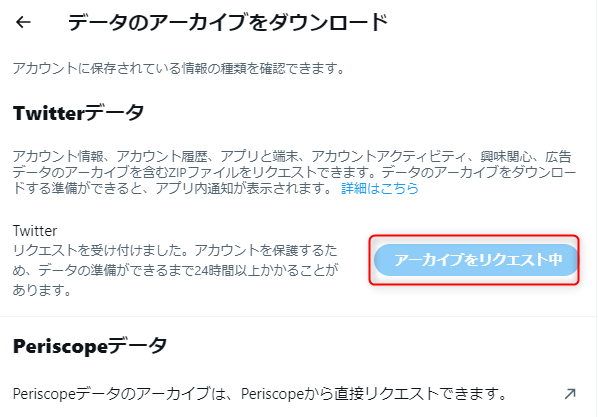Image resolution: width=598 pixels, height=417 pixels.
Task: Click the Twitterデータ section heading
Action: tap(79, 113)
